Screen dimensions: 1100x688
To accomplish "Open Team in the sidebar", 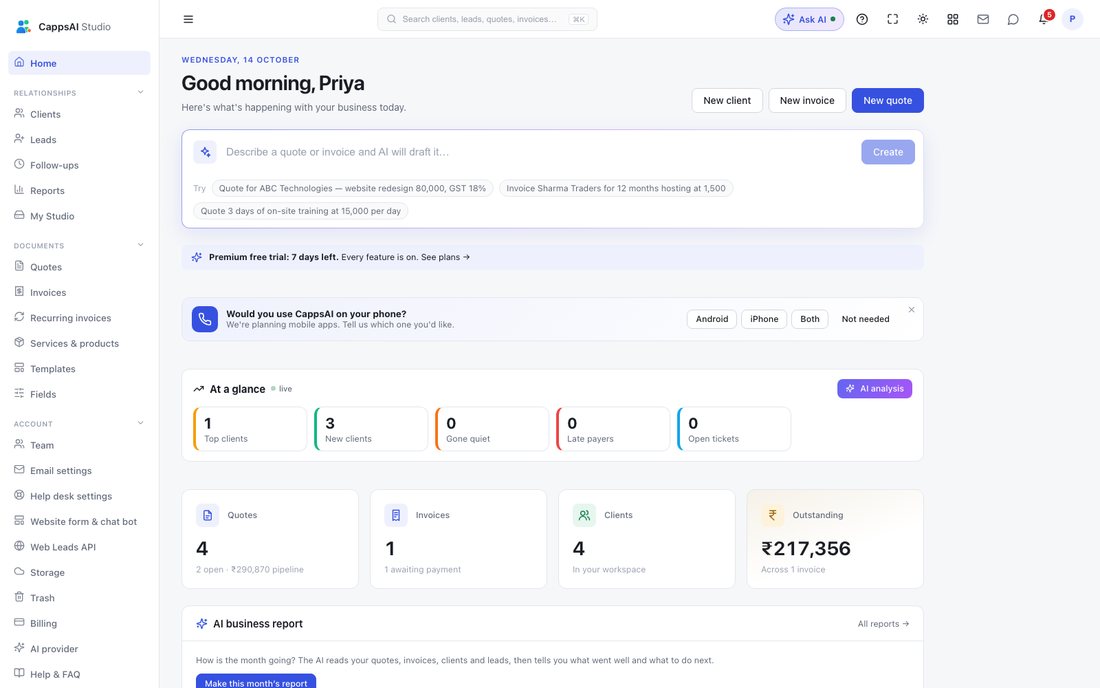I will 79,445.
